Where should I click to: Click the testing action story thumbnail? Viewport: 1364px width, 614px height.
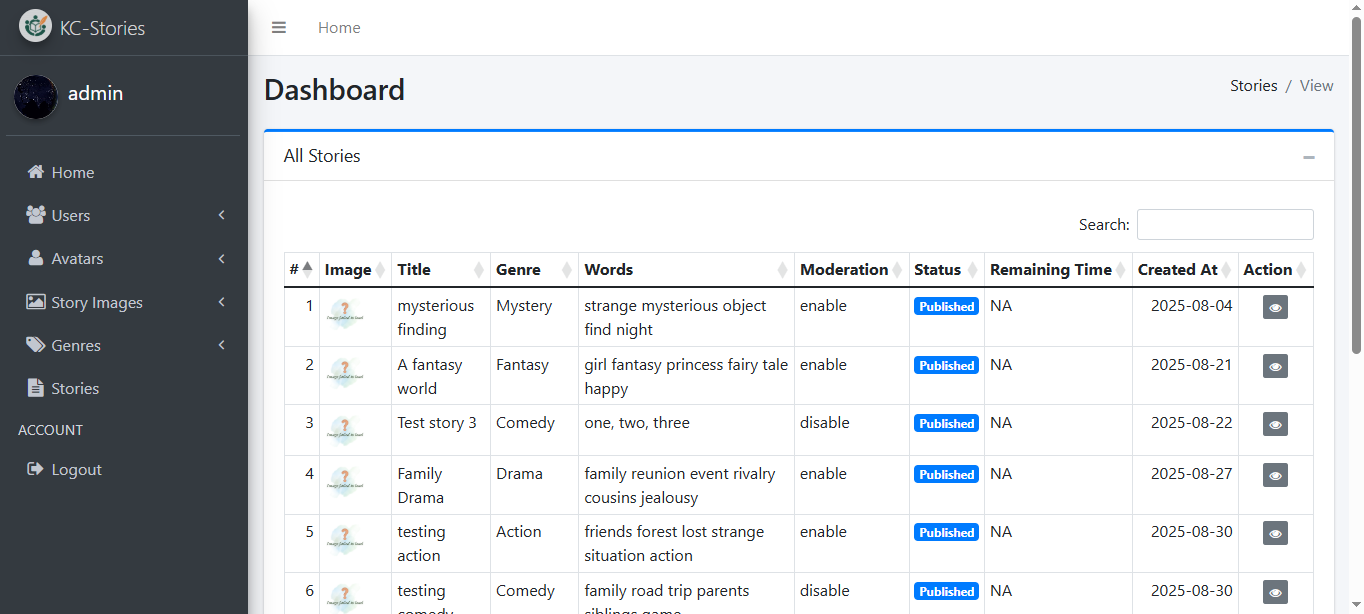click(344, 540)
